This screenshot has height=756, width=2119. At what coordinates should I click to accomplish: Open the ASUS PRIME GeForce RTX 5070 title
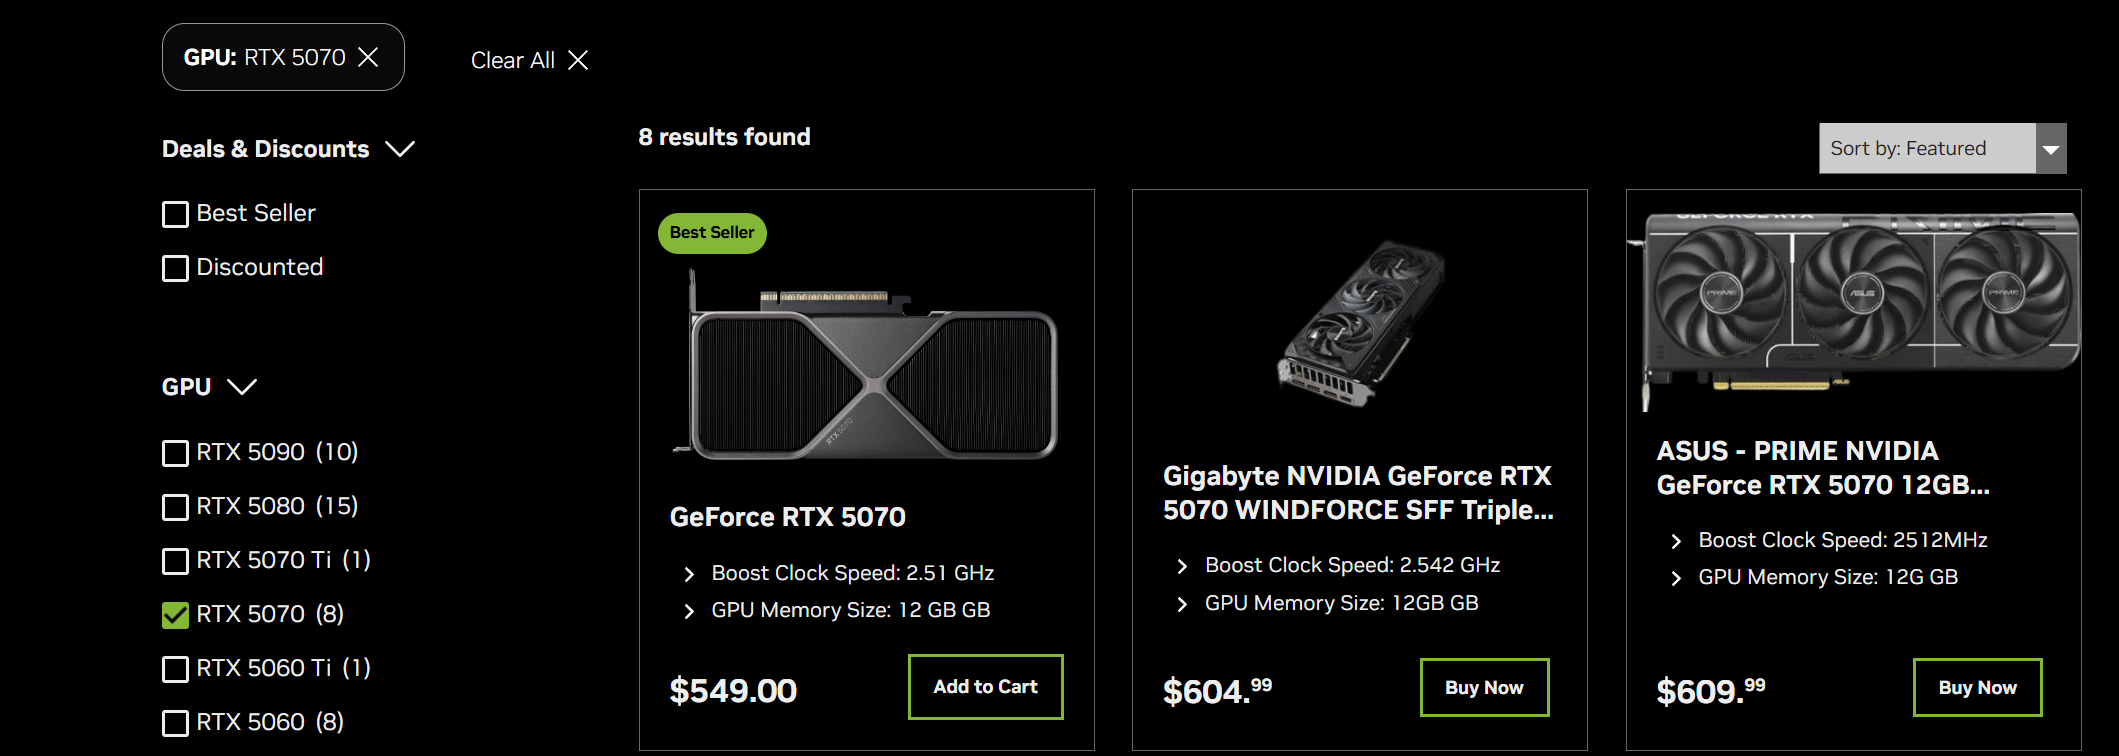(1822, 468)
